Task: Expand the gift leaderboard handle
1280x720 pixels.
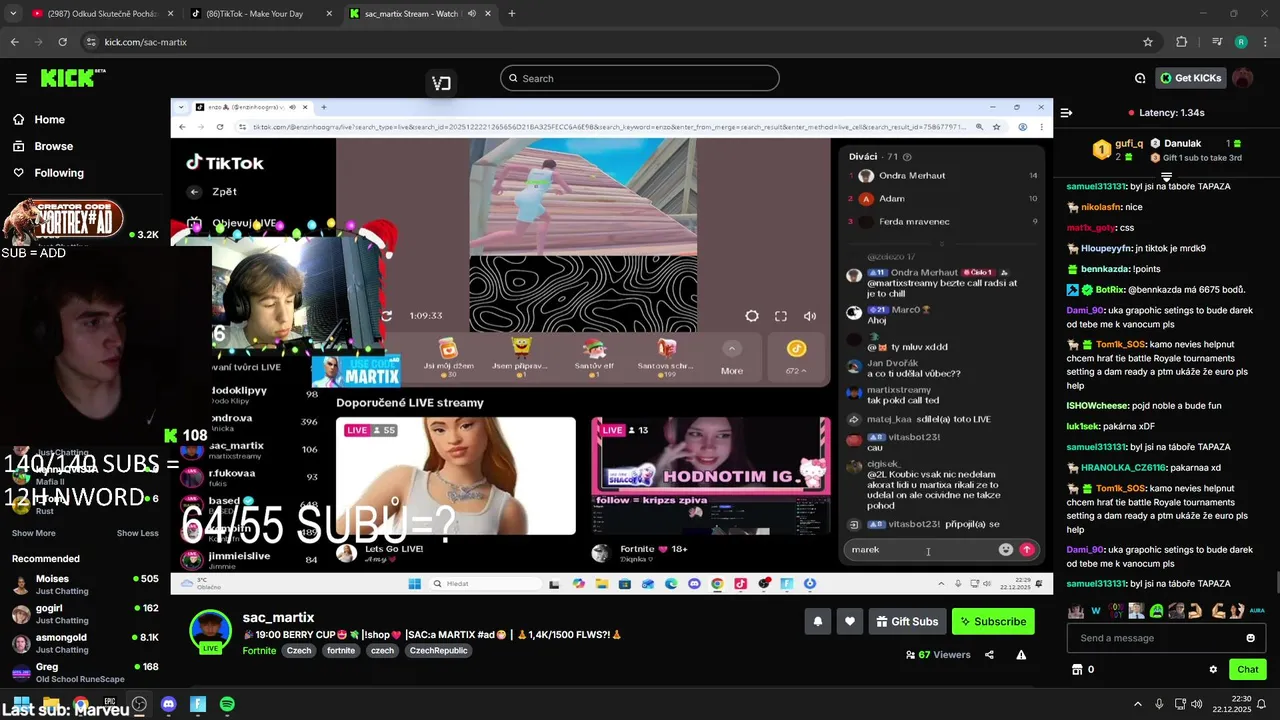Action: click(x=1166, y=177)
